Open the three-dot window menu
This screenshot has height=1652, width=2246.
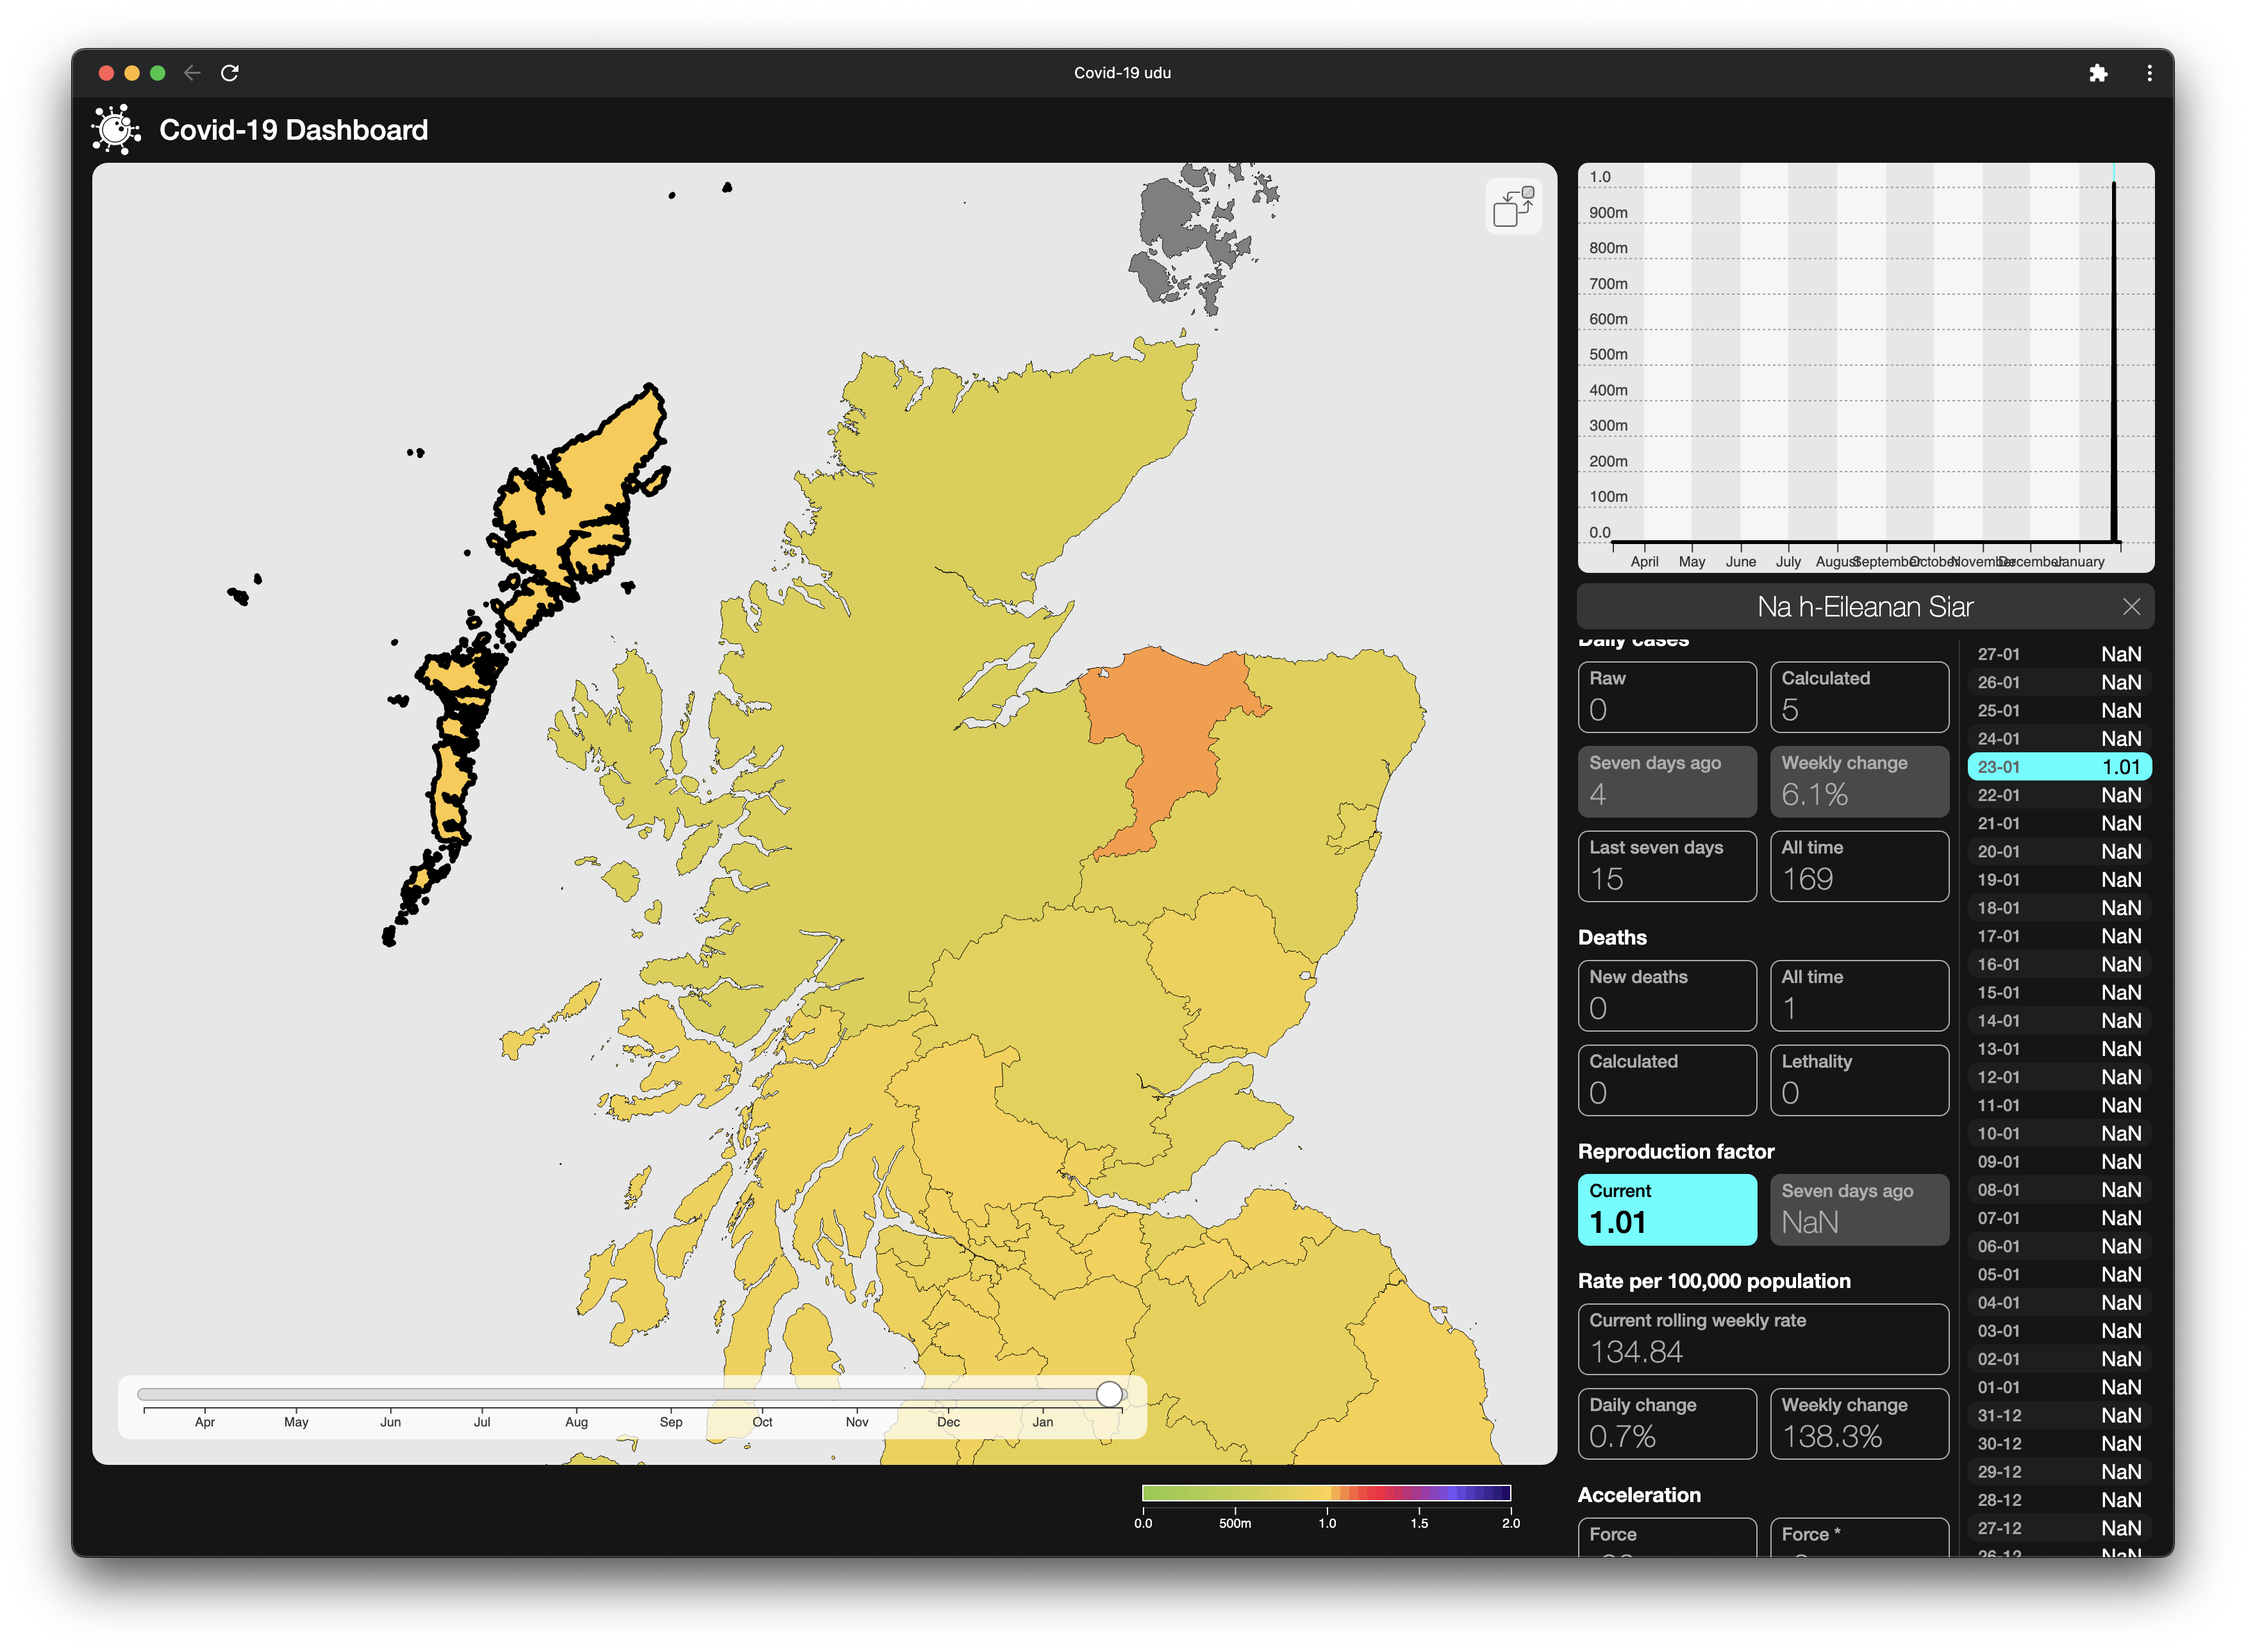(x=2149, y=73)
